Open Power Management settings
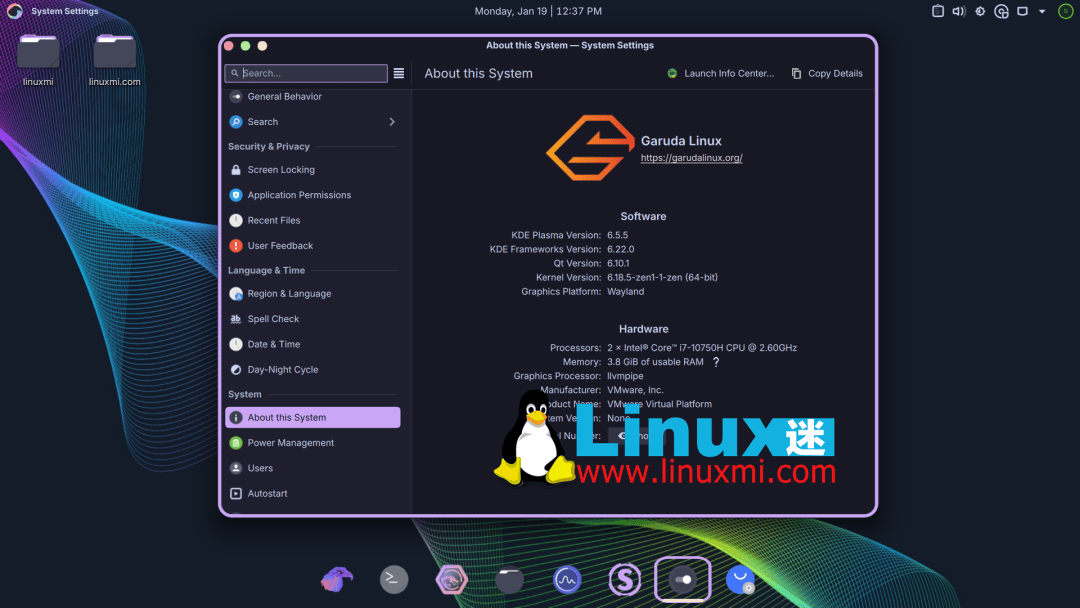Viewport: 1080px width, 608px height. 313,443
